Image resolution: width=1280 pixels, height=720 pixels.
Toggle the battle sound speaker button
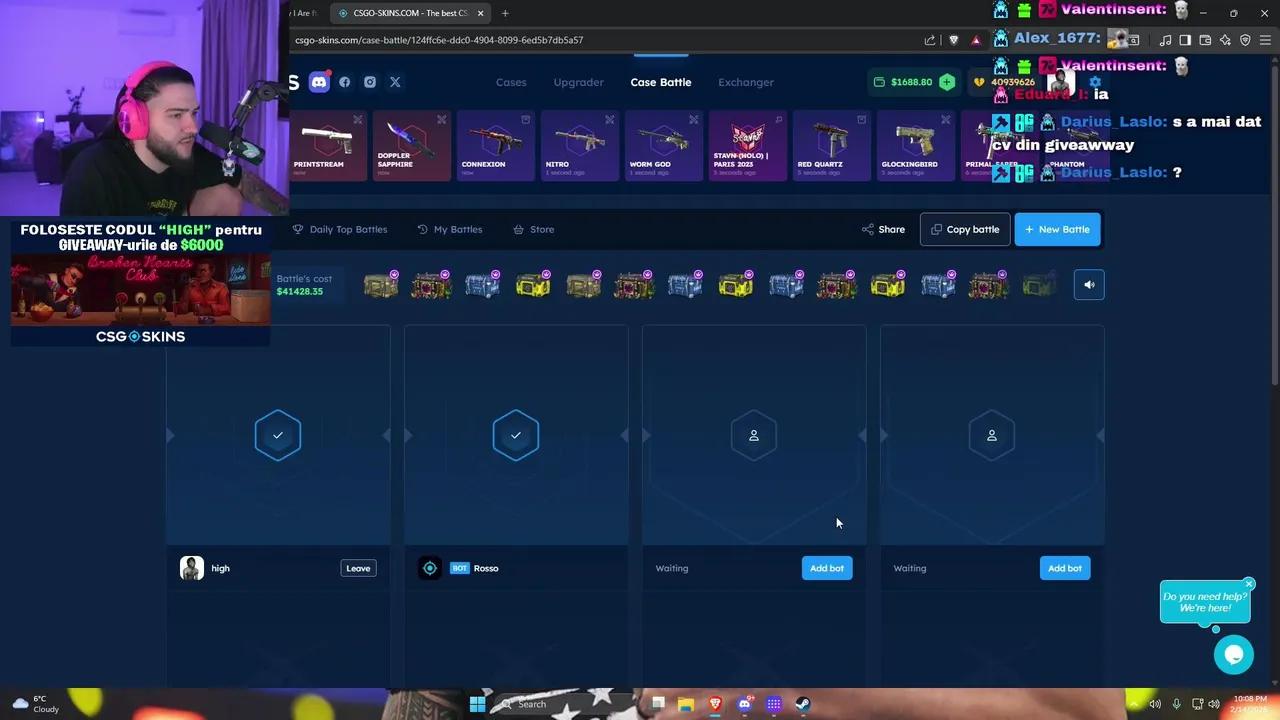tap(1089, 285)
